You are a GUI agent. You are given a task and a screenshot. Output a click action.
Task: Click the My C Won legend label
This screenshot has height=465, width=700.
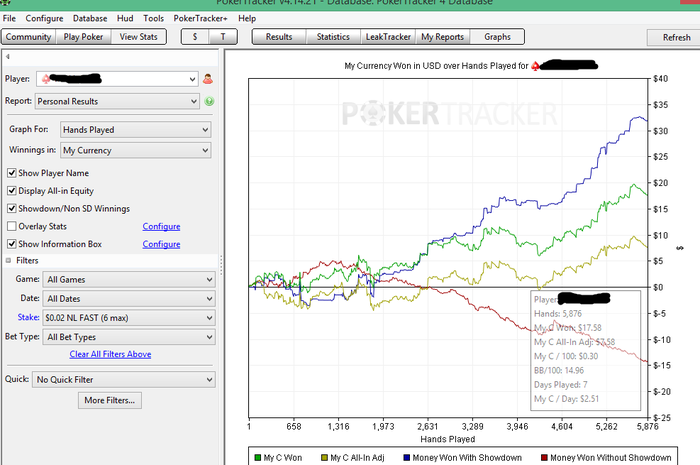[x=283, y=458]
